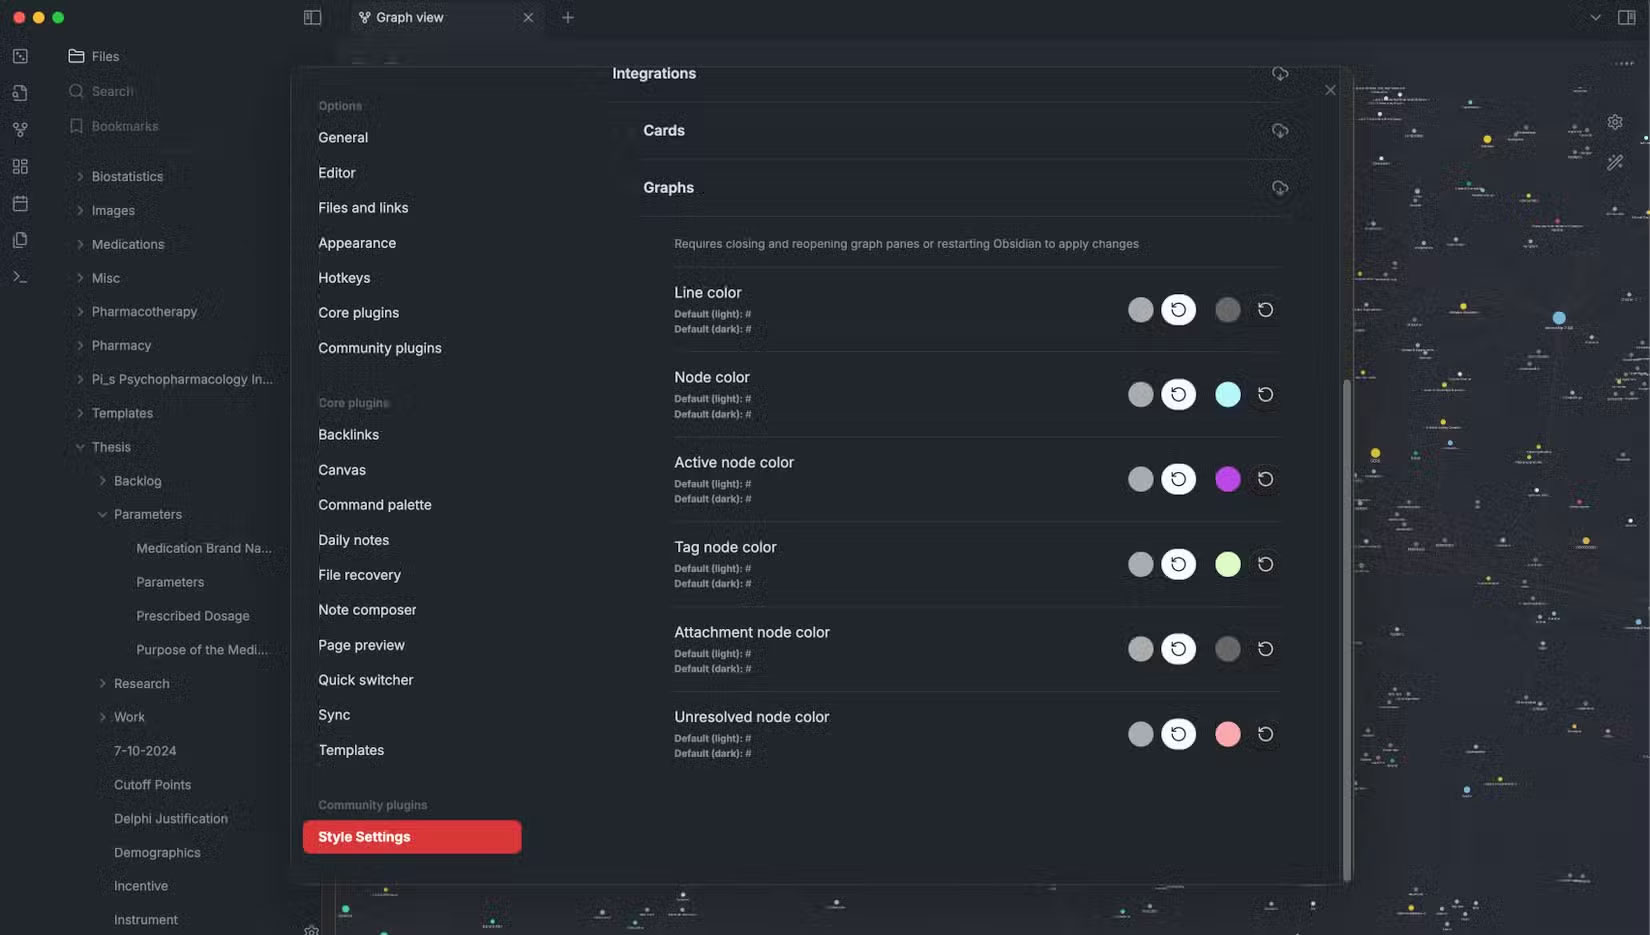Switch to the Graph view tab
Viewport: 1650px width, 935px height.
tap(410, 17)
